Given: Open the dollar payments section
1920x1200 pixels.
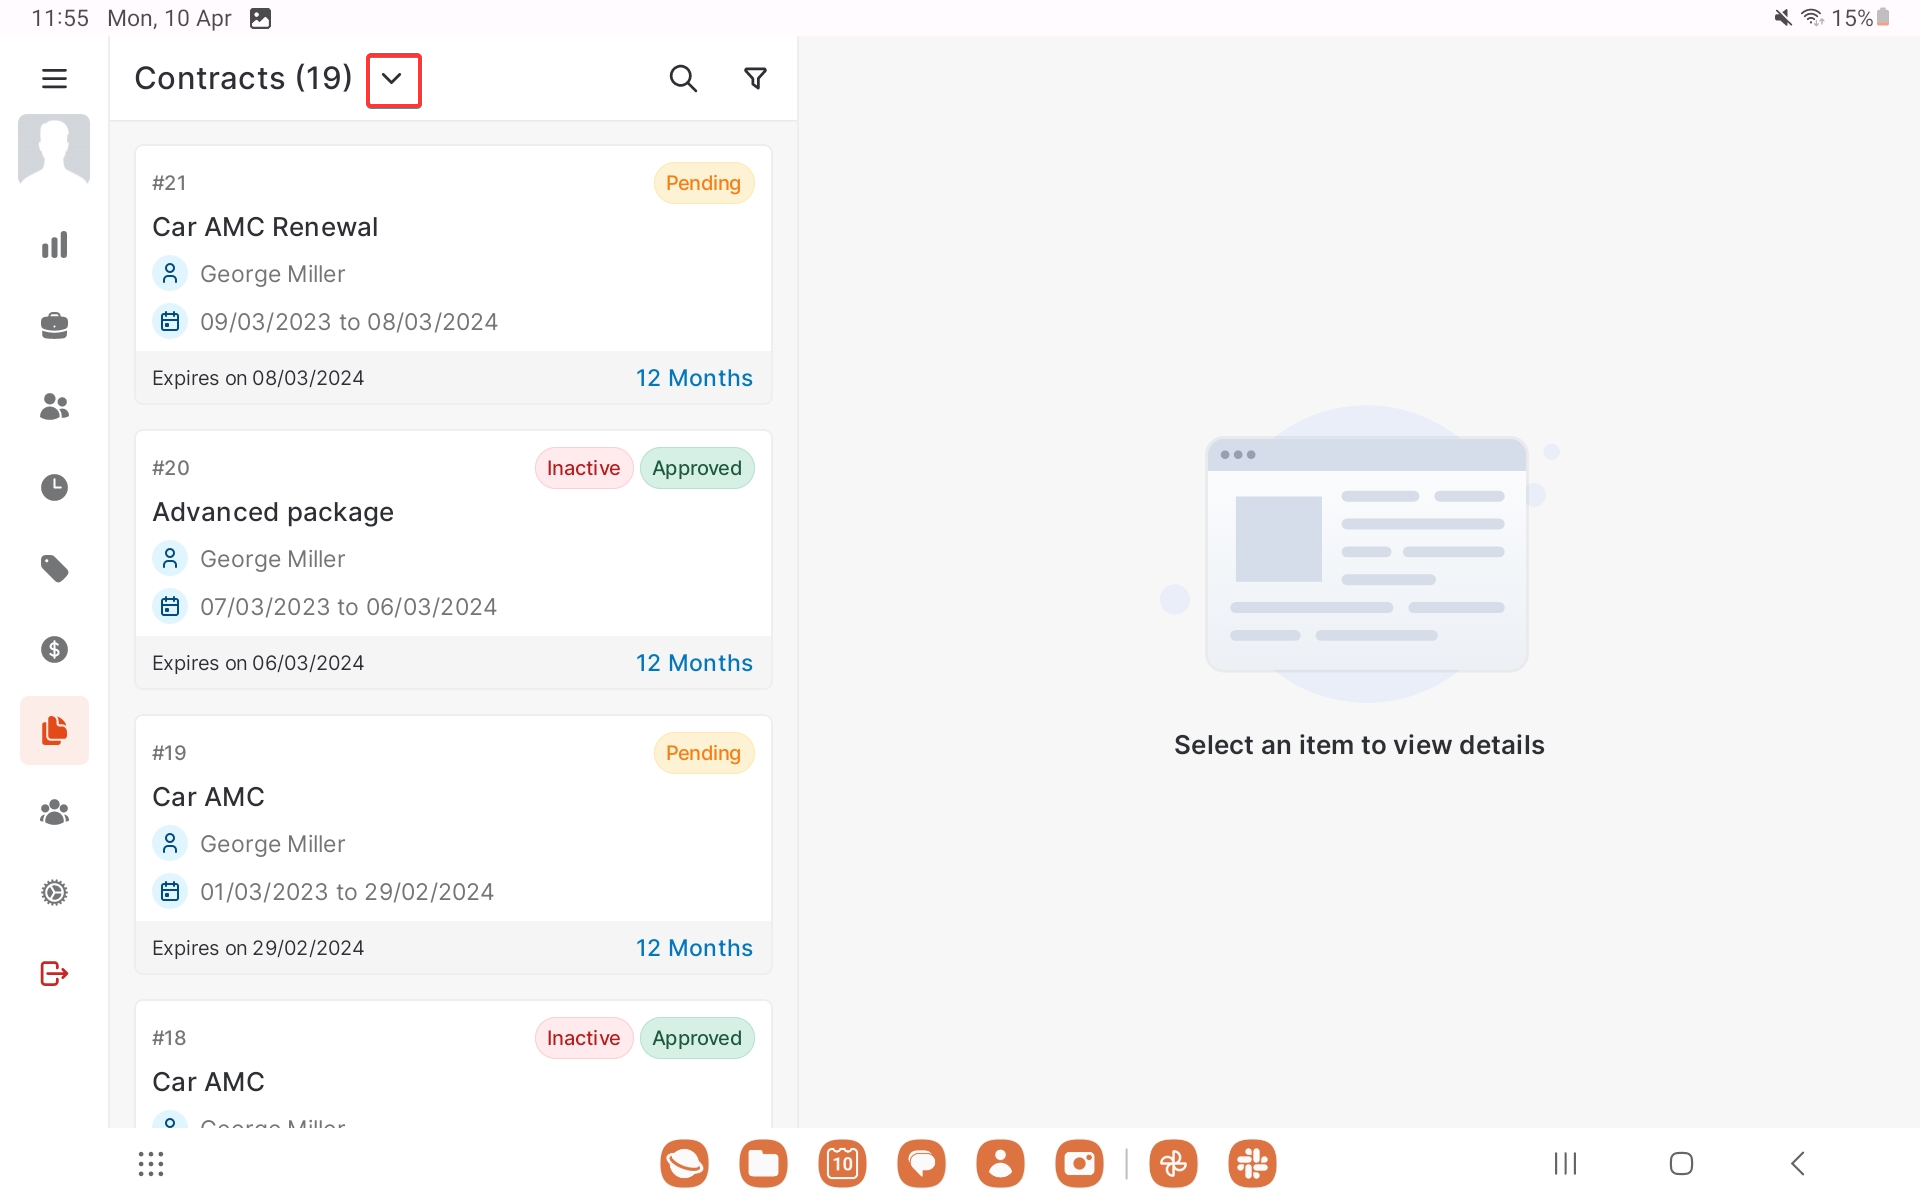Looking at the screenshot, I should click(54, 649).
